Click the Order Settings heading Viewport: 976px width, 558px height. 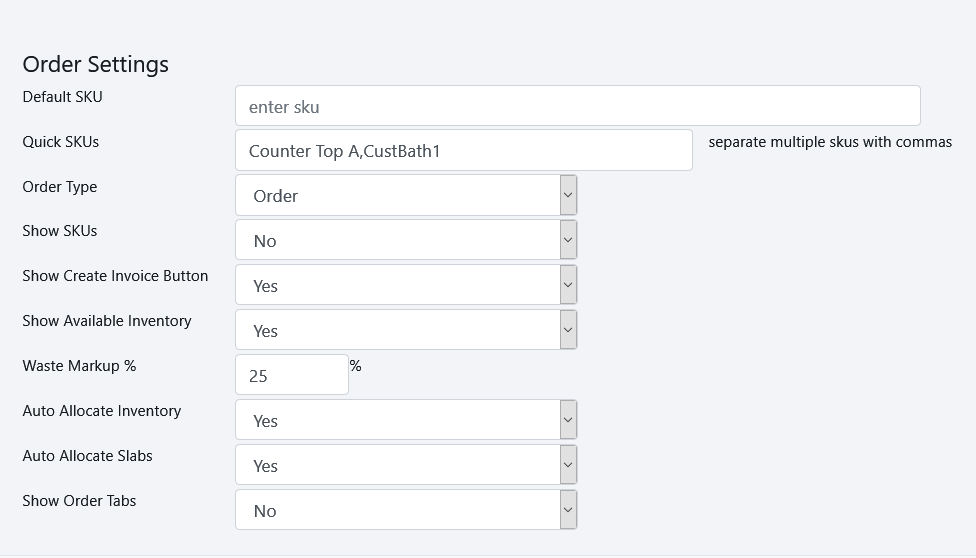[x=96, y=64]
